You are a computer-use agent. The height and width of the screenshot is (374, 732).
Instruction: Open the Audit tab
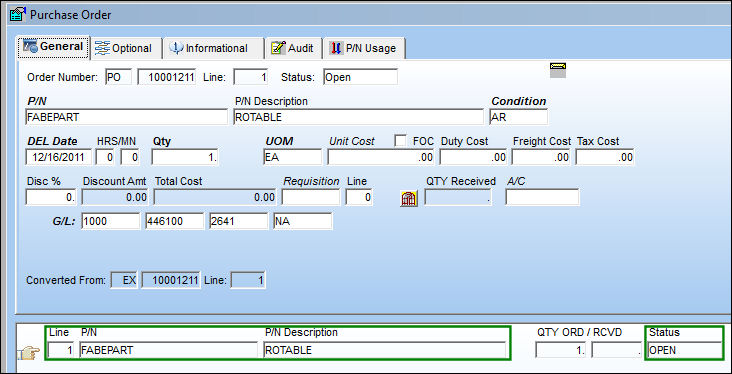[x=293, y=48]
